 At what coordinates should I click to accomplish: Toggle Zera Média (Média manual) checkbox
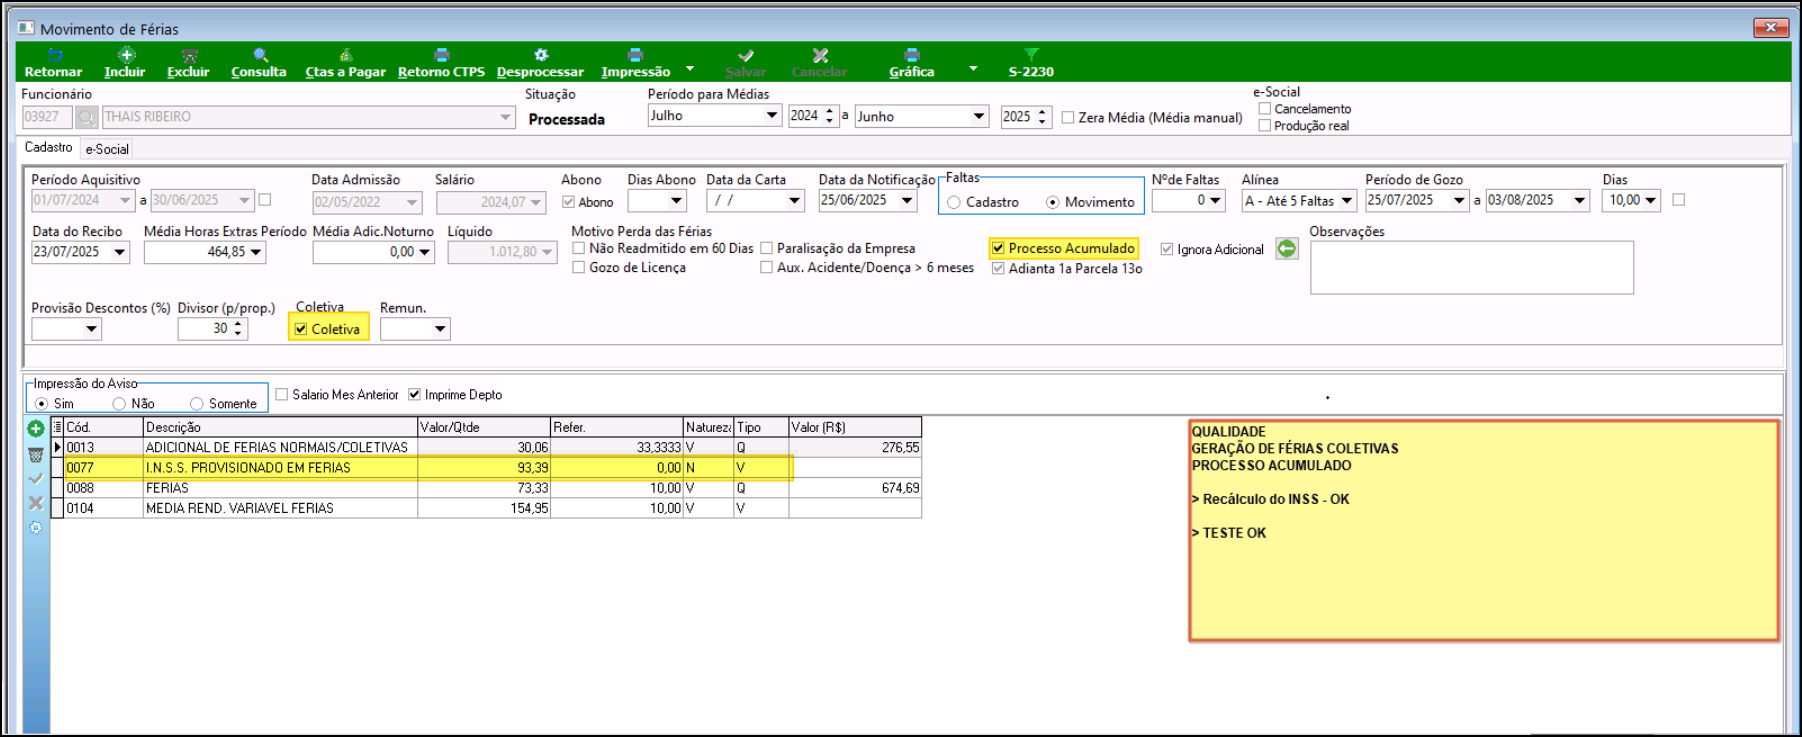pyautogui.click(x=1068, y=118)
